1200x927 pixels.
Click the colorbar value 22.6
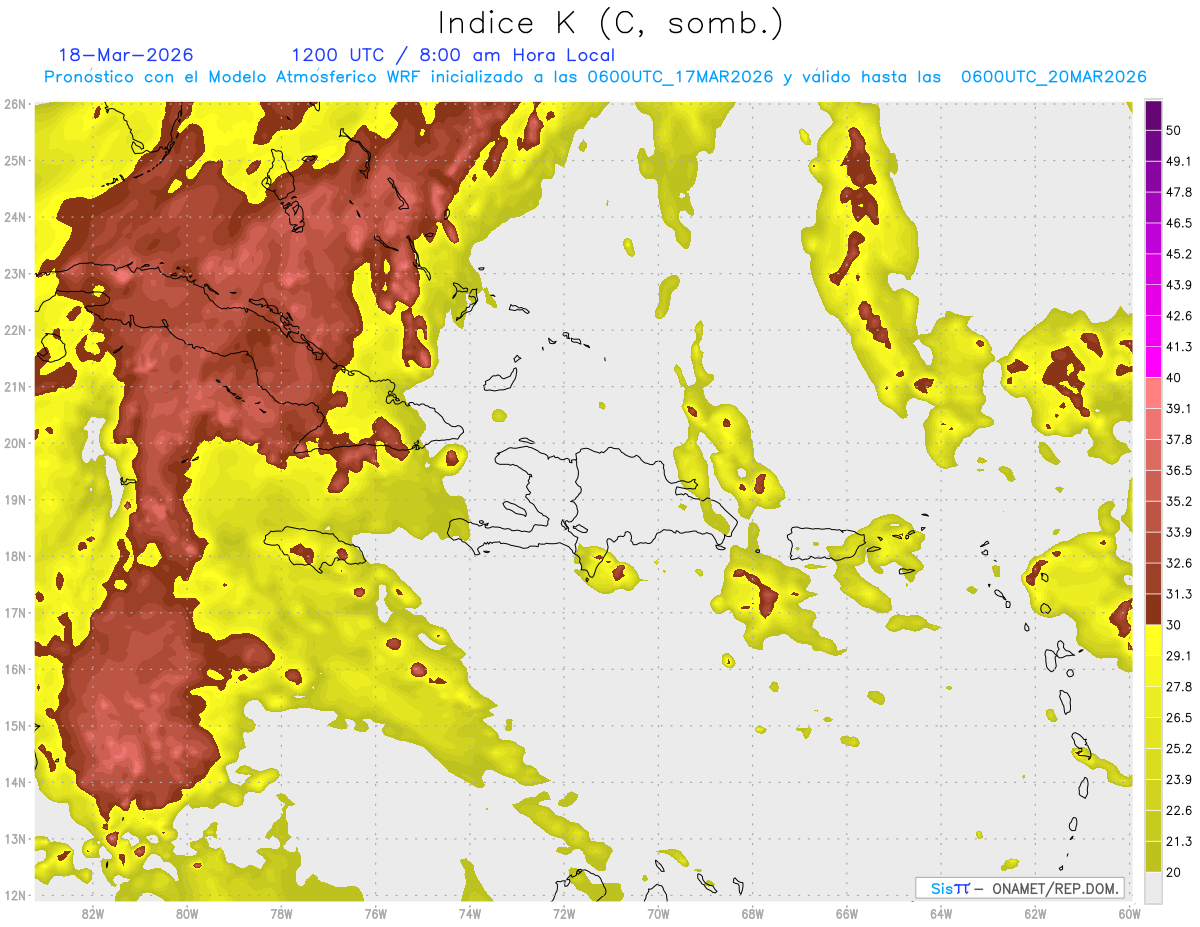1178,810
